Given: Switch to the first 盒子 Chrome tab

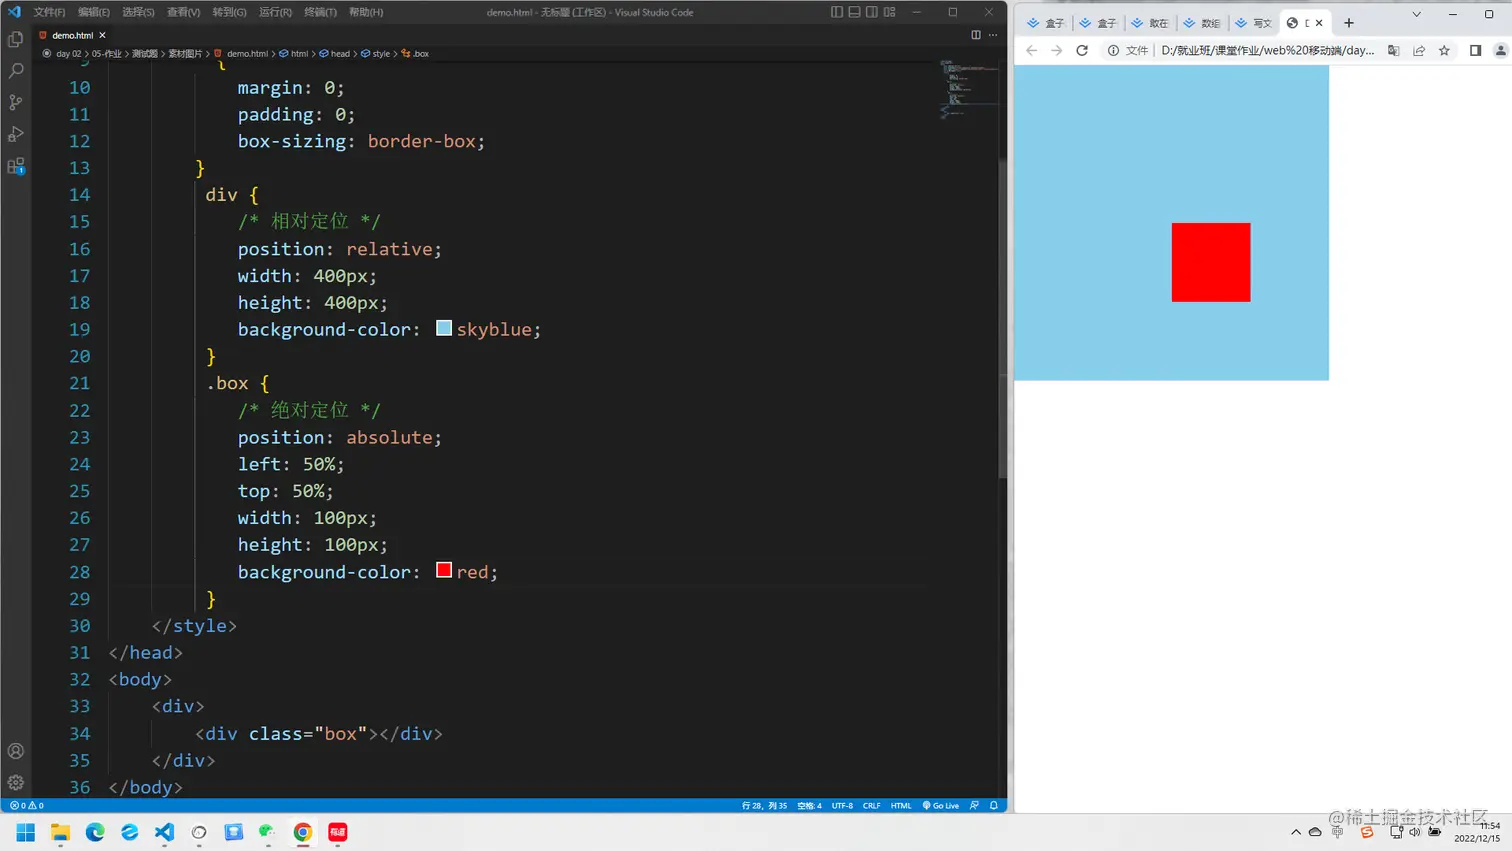Looking at the screenshot, I should pyautogui.click(x=1046, y=23).
